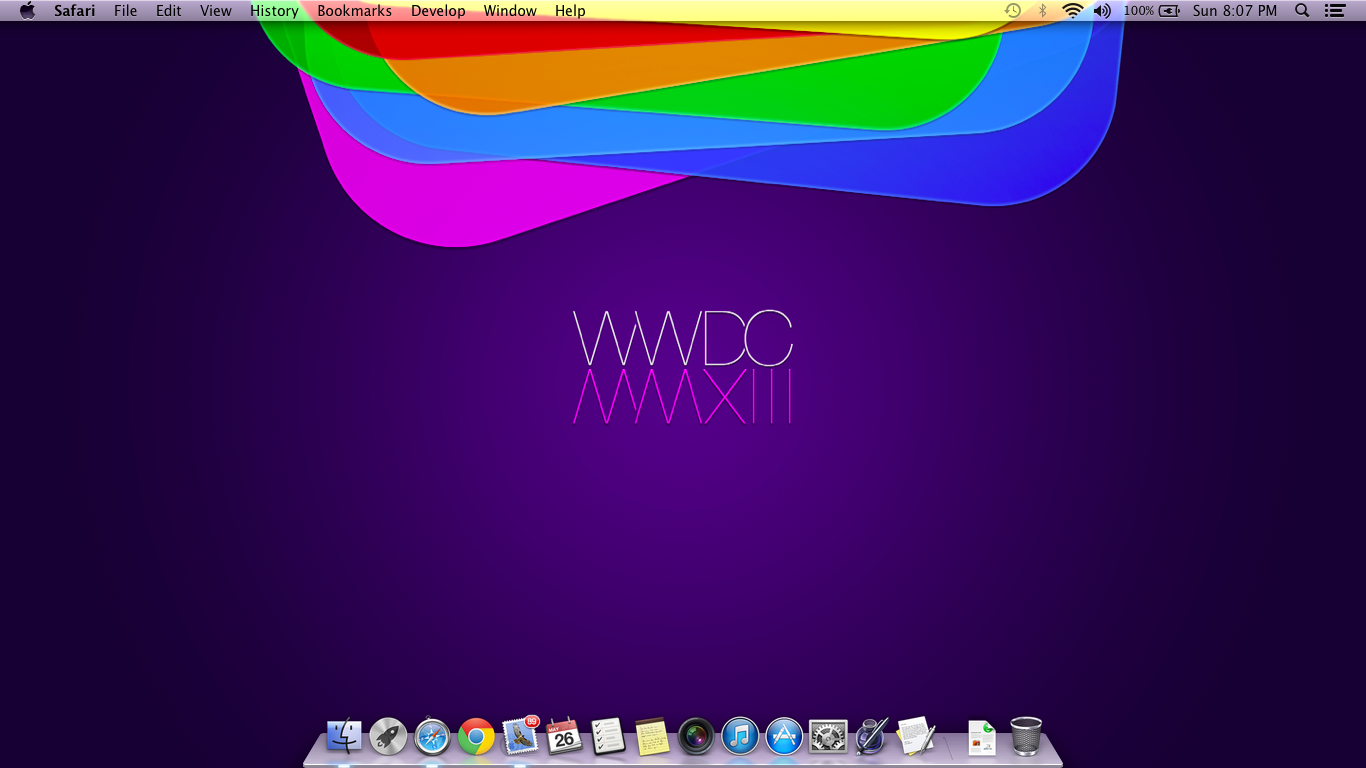Viewport: 1366px width, 768px height.
Task: Launch the ink pen app icon in dock
Action: point(872,737)
